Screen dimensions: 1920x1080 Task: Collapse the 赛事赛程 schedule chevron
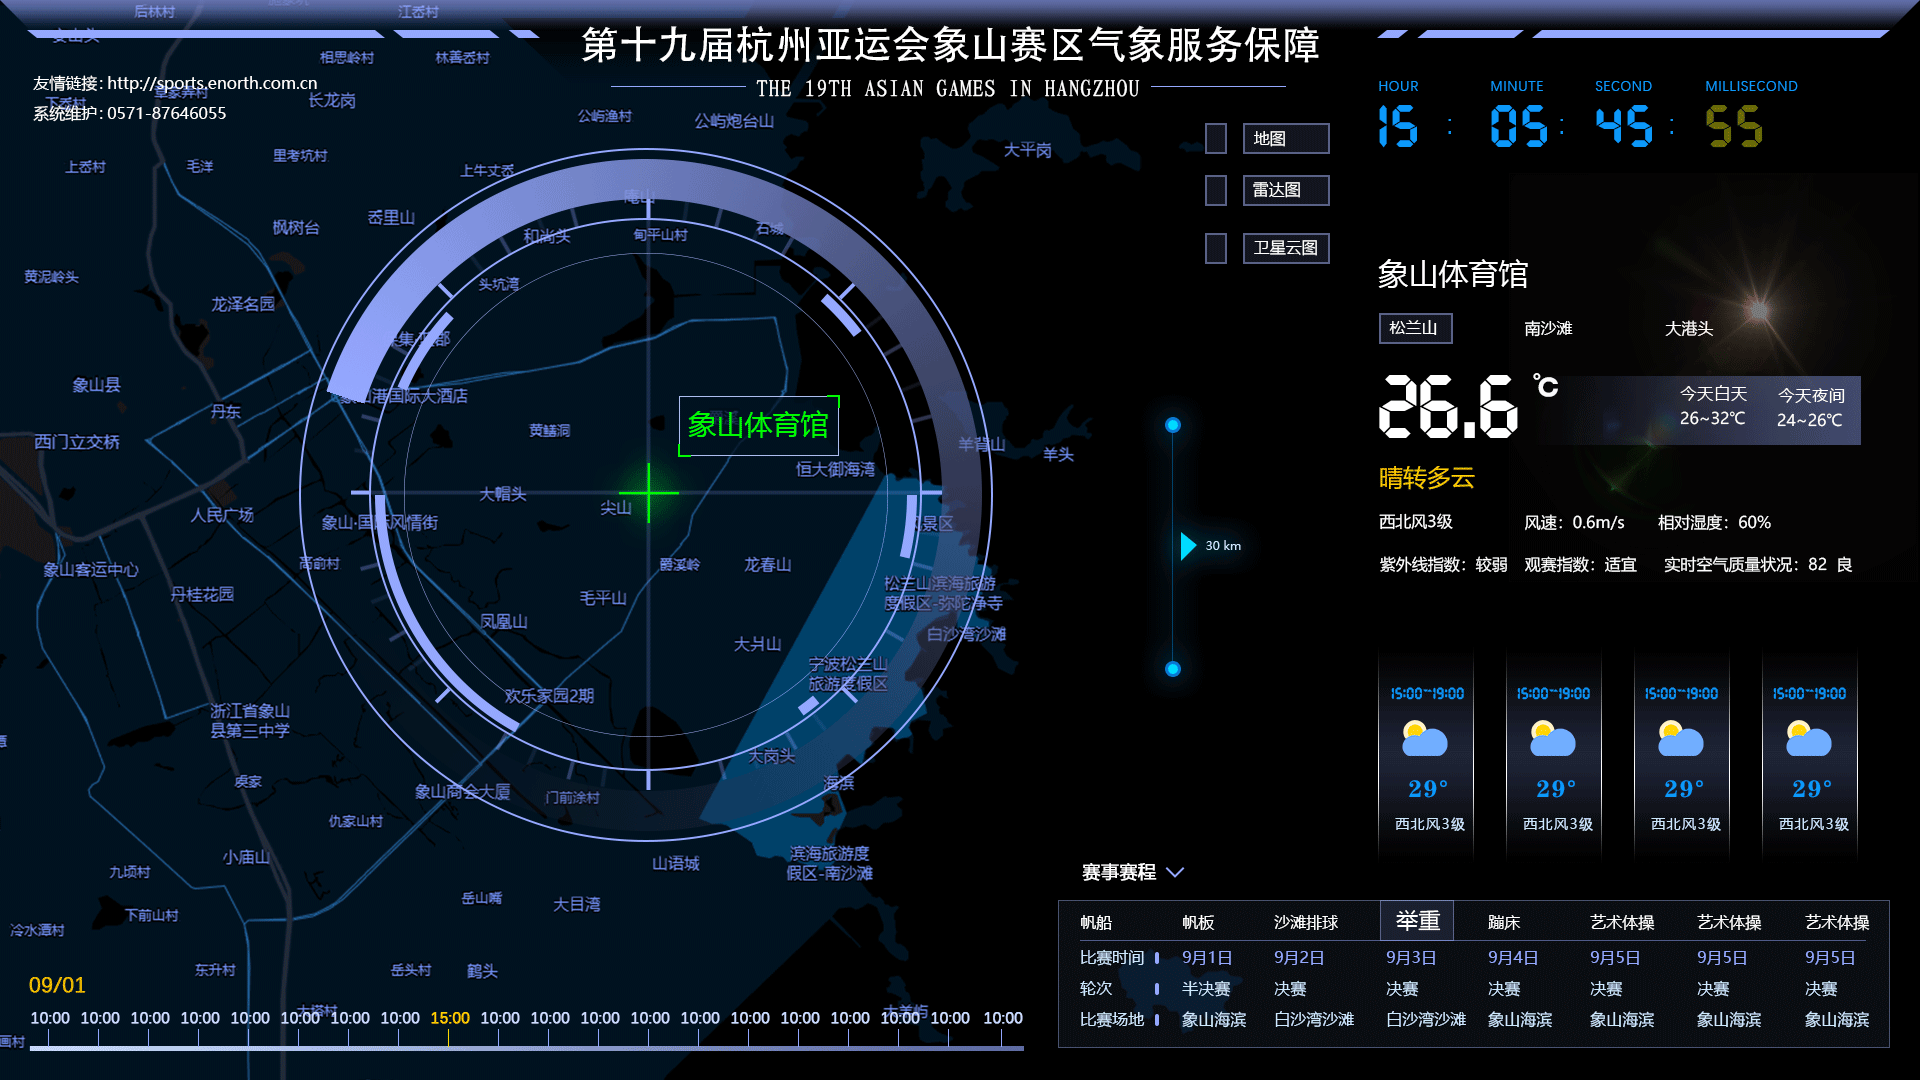tap(1175, 872)
